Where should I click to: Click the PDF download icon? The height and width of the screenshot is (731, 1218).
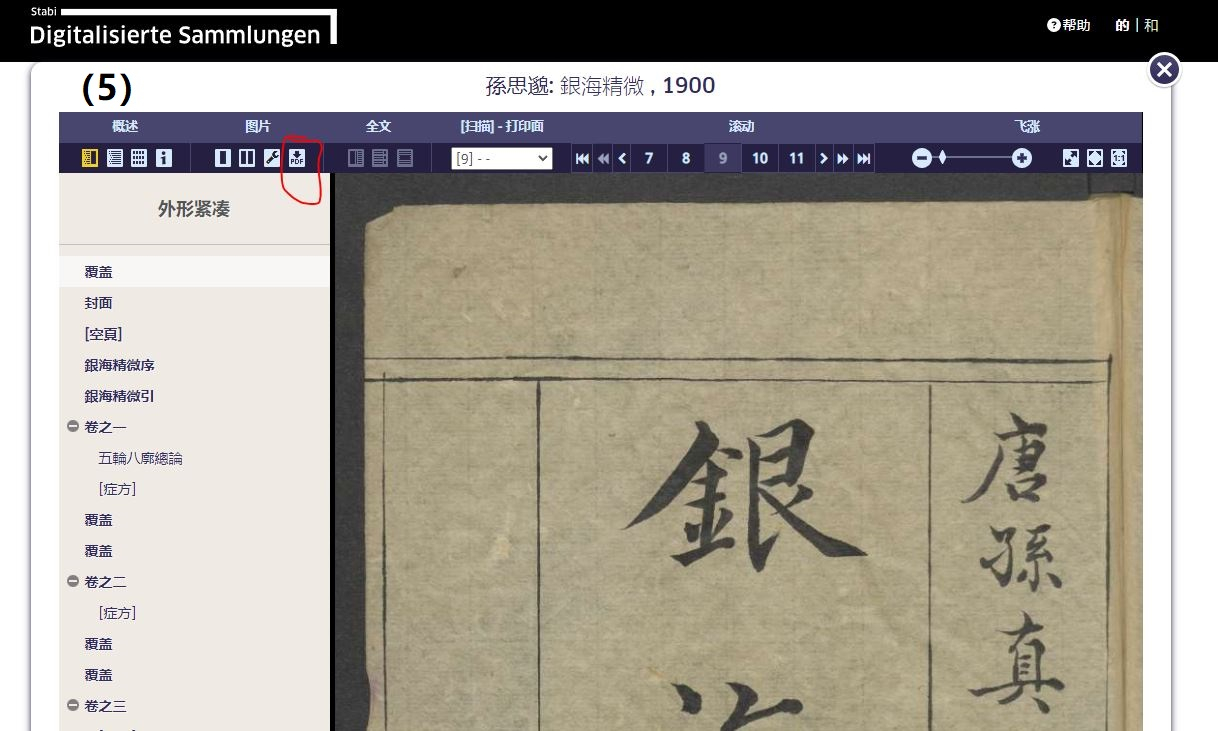pyautogui.click(x=297, y=158)
